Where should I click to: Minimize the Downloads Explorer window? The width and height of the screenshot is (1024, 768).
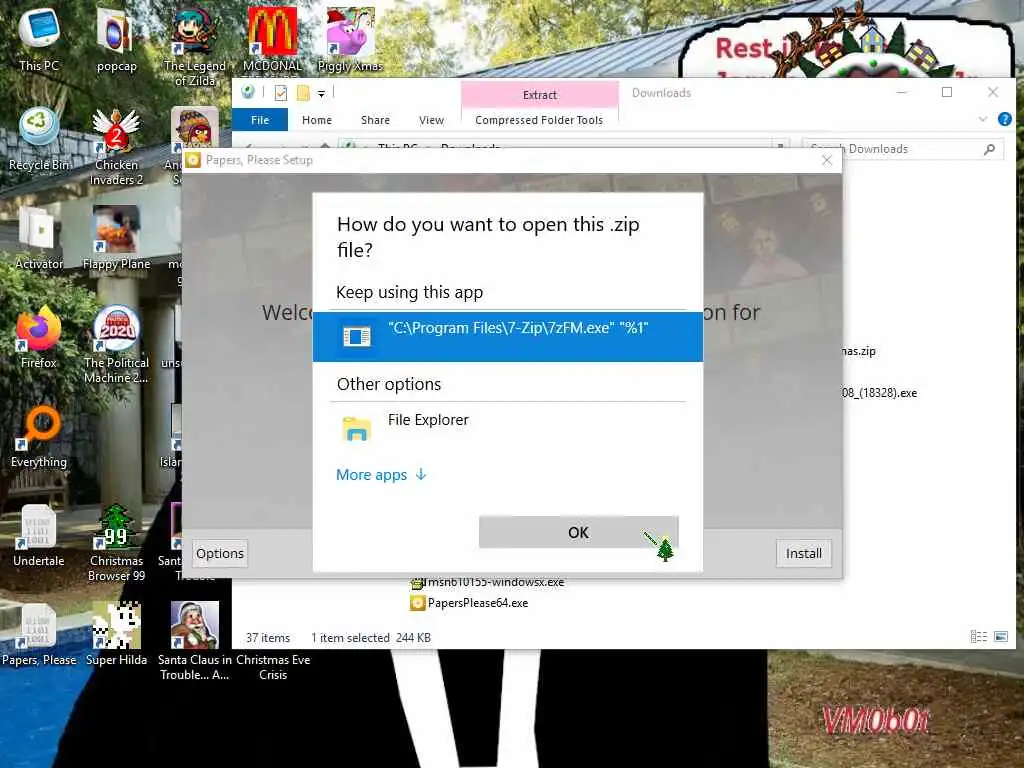pyautogui.click(x=902, y=92)
